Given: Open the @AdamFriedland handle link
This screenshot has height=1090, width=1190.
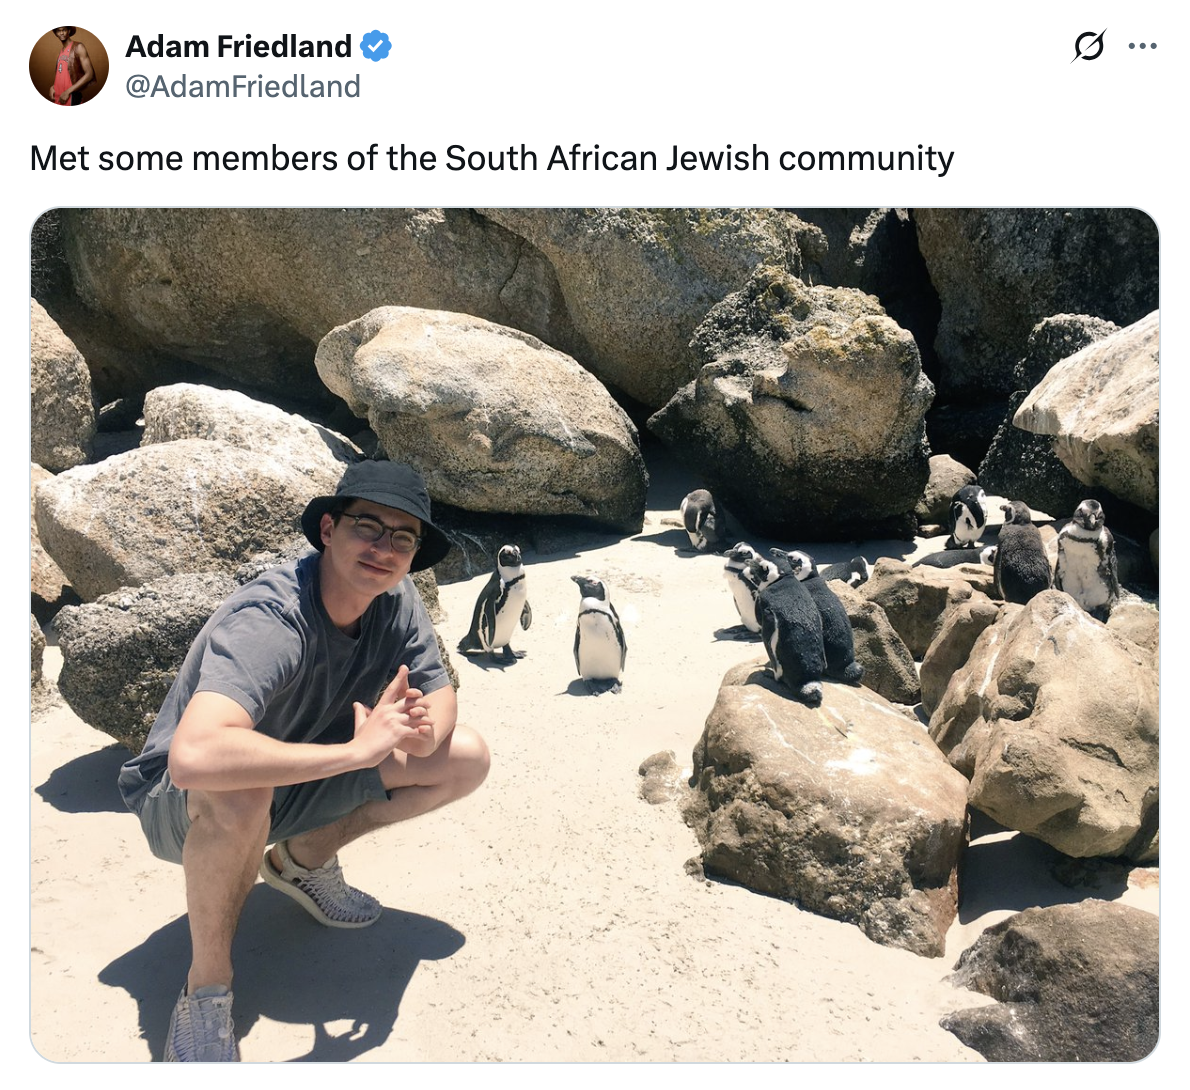Looking at the screenshot, I should click(x=242, y=87).
